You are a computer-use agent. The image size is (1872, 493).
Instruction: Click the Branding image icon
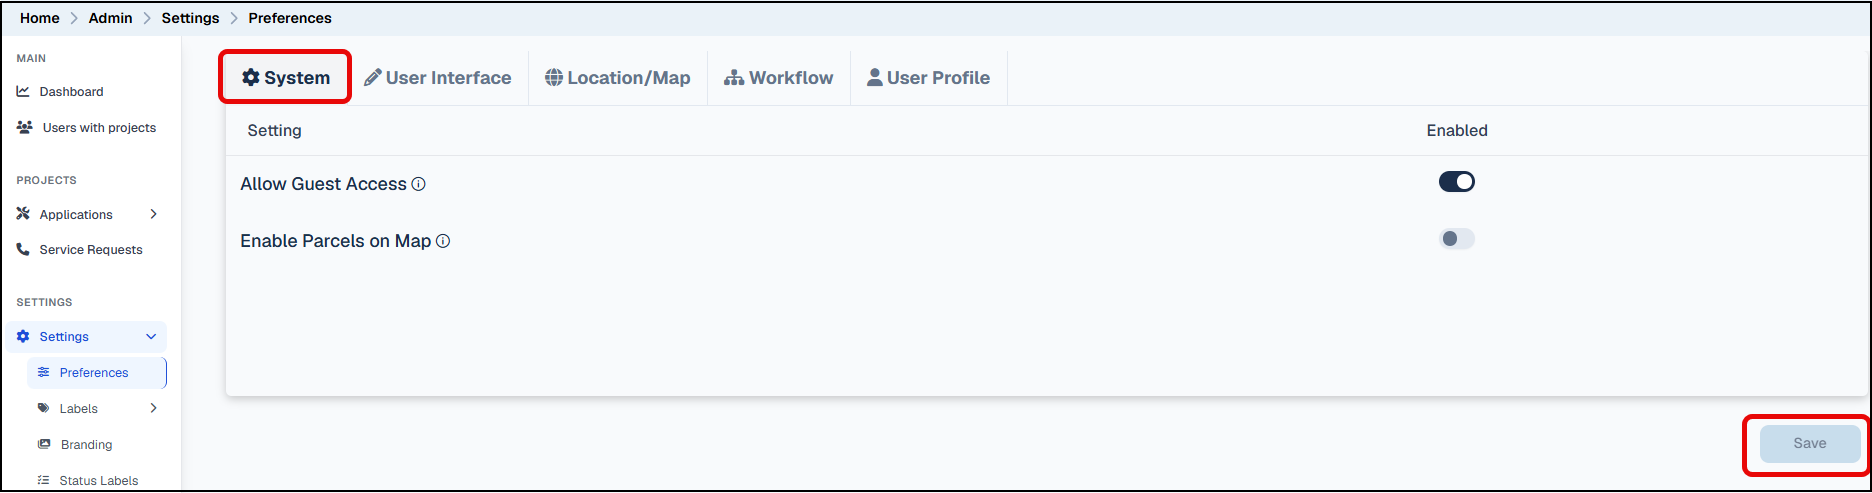pyautogui.click(x=44, y=444)
